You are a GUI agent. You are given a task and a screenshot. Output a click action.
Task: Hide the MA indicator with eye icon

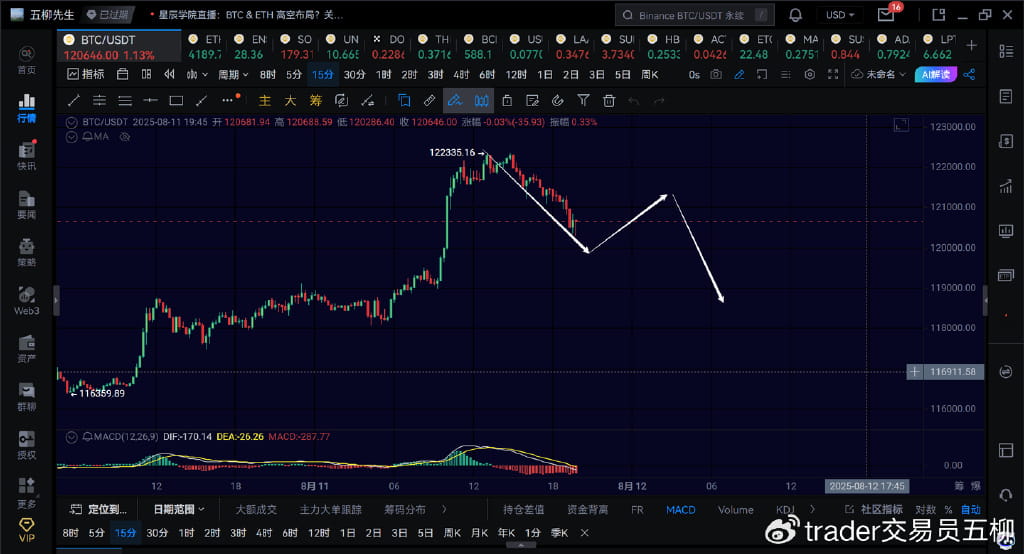click(x=124, y=137)
